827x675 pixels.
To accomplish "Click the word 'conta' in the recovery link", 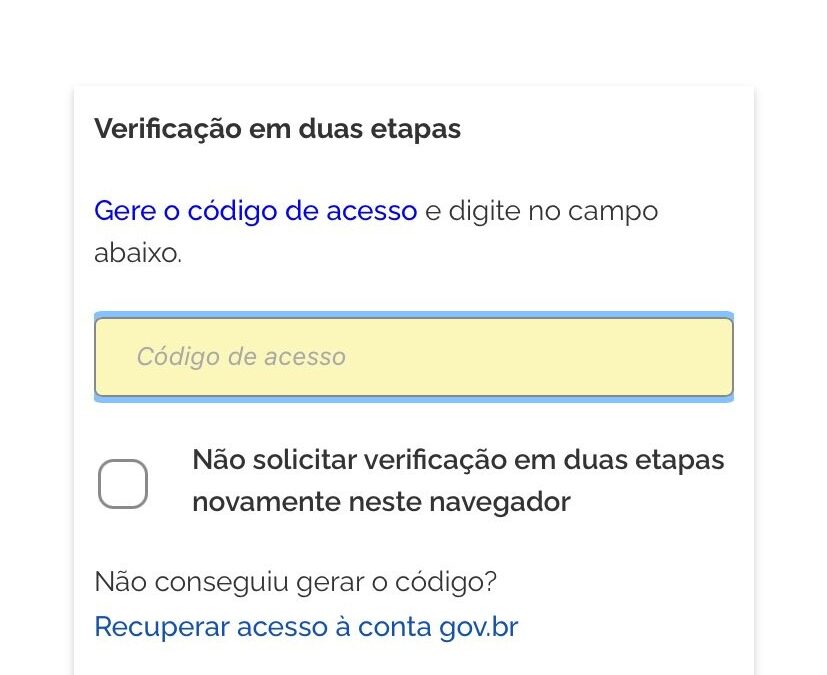I will (x=397, y=627).
